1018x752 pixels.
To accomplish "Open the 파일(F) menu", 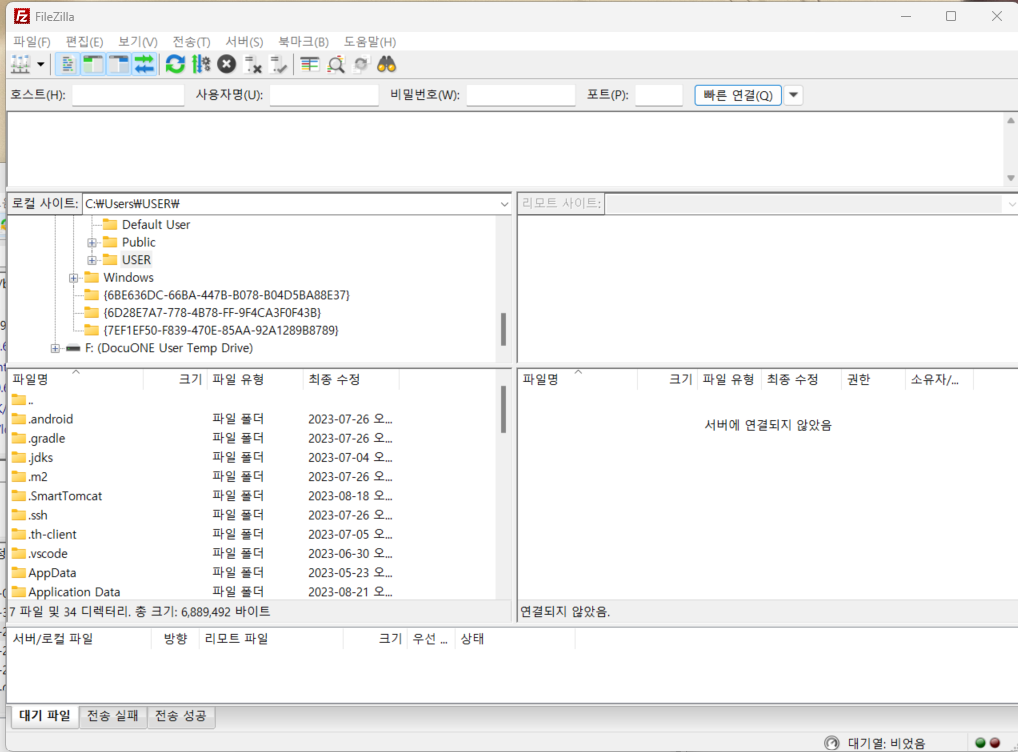I will coord(32,42).
